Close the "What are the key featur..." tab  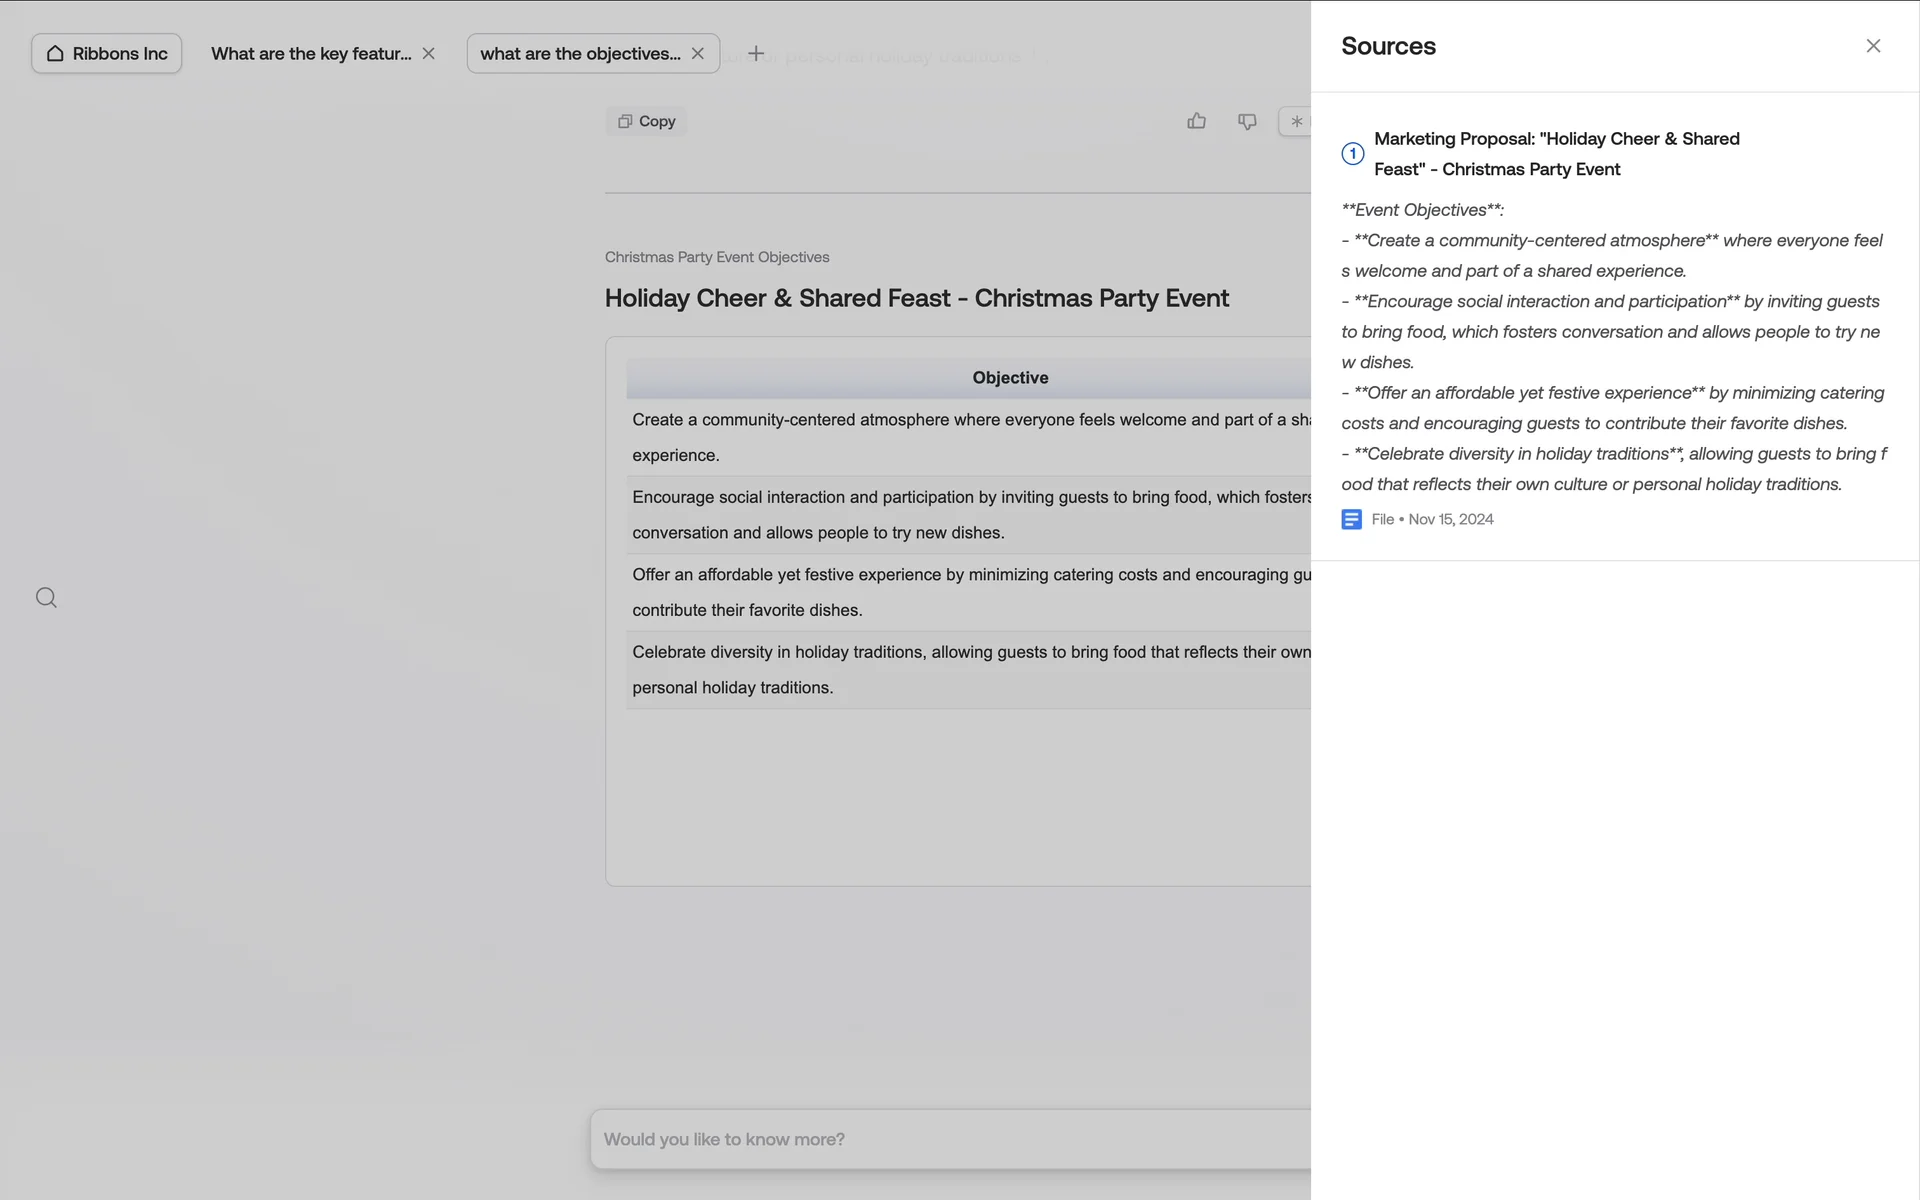coord(428,53)
